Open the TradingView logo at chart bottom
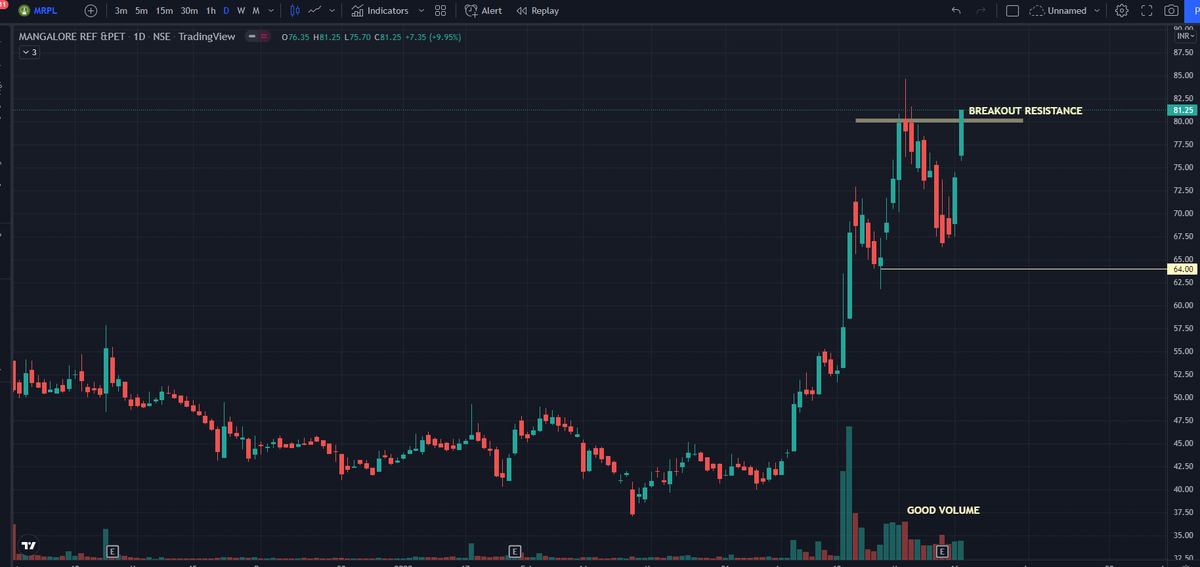Screen dimensions: 1200x567 tap(29, 546)
